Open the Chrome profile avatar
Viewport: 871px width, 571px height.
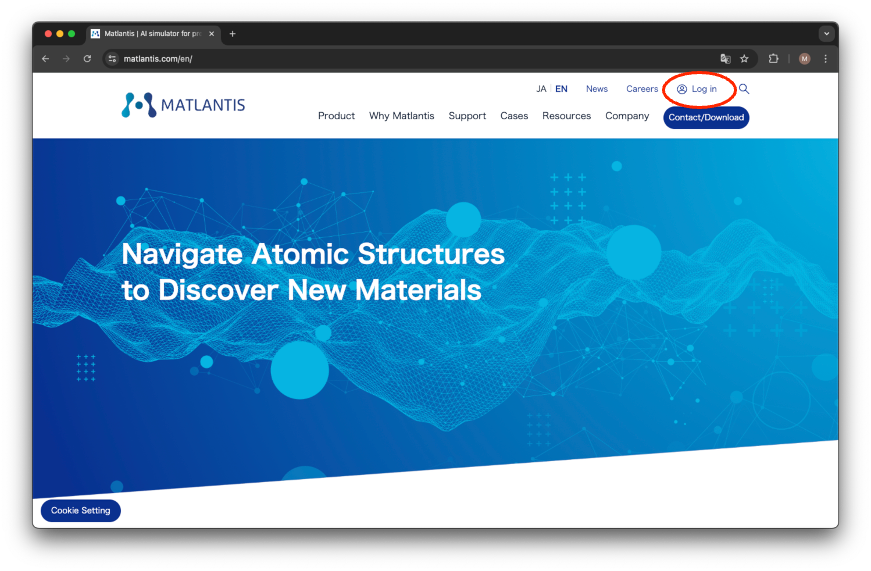tap(804, 59)
